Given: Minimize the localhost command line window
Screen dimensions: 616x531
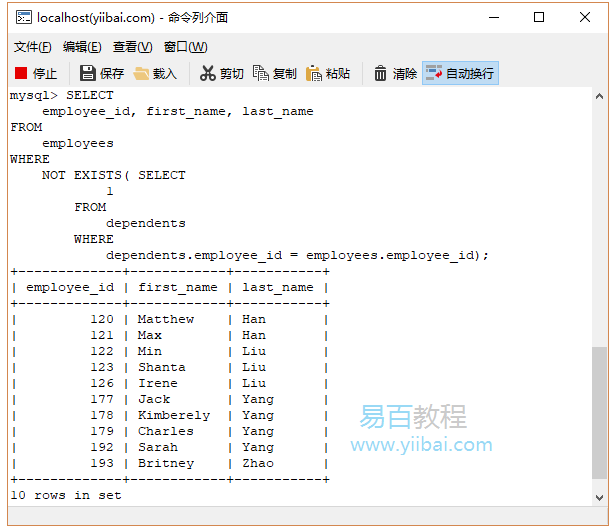Looking at the screenshot, I should 493,17.
